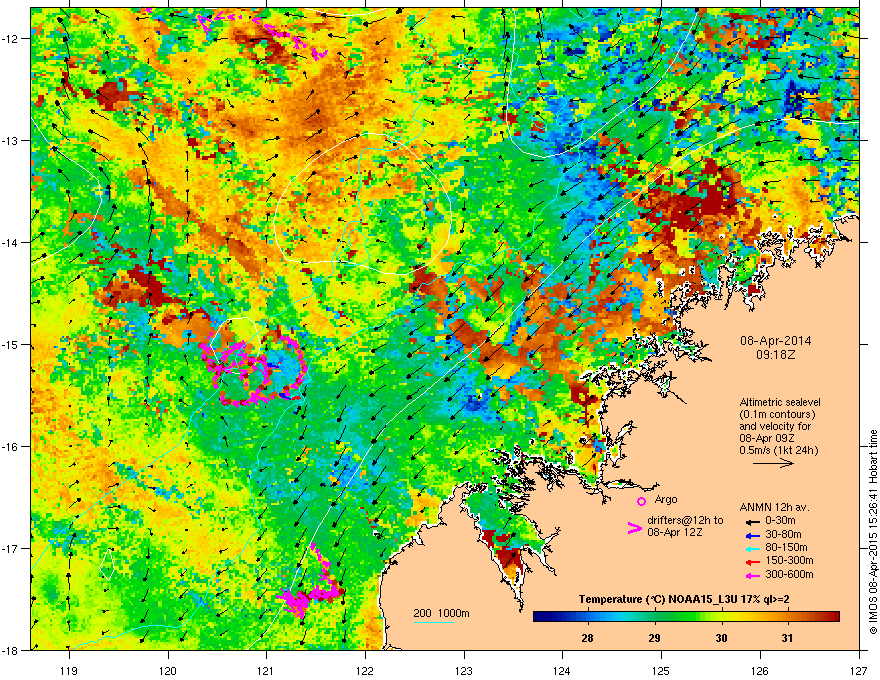
Task: Click the colorbar tick label 30
Action: point(721,638)
